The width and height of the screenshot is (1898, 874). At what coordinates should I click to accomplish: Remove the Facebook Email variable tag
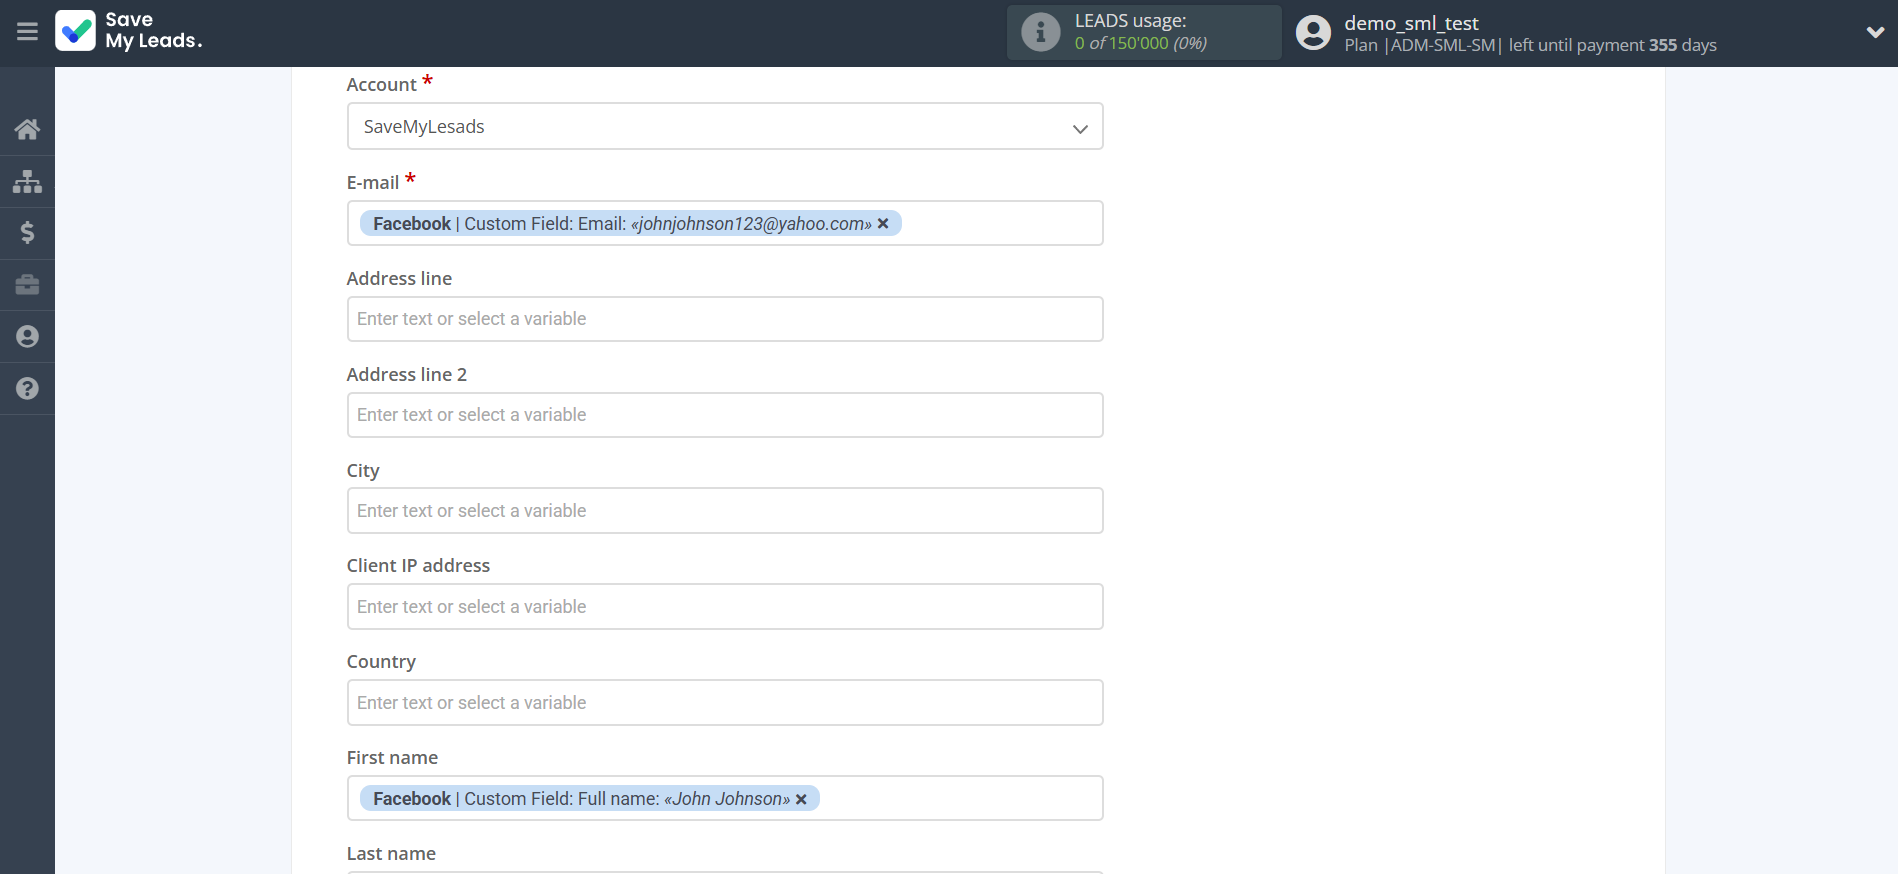883,224
